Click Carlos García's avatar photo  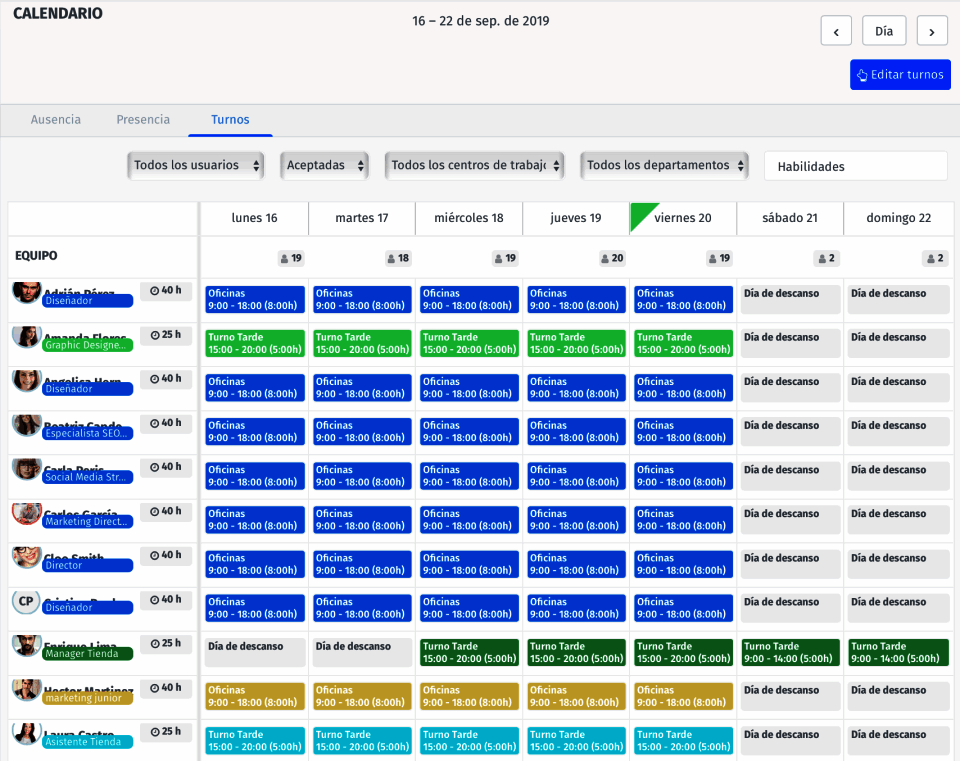pyautogui.click(x=26, y=513)
